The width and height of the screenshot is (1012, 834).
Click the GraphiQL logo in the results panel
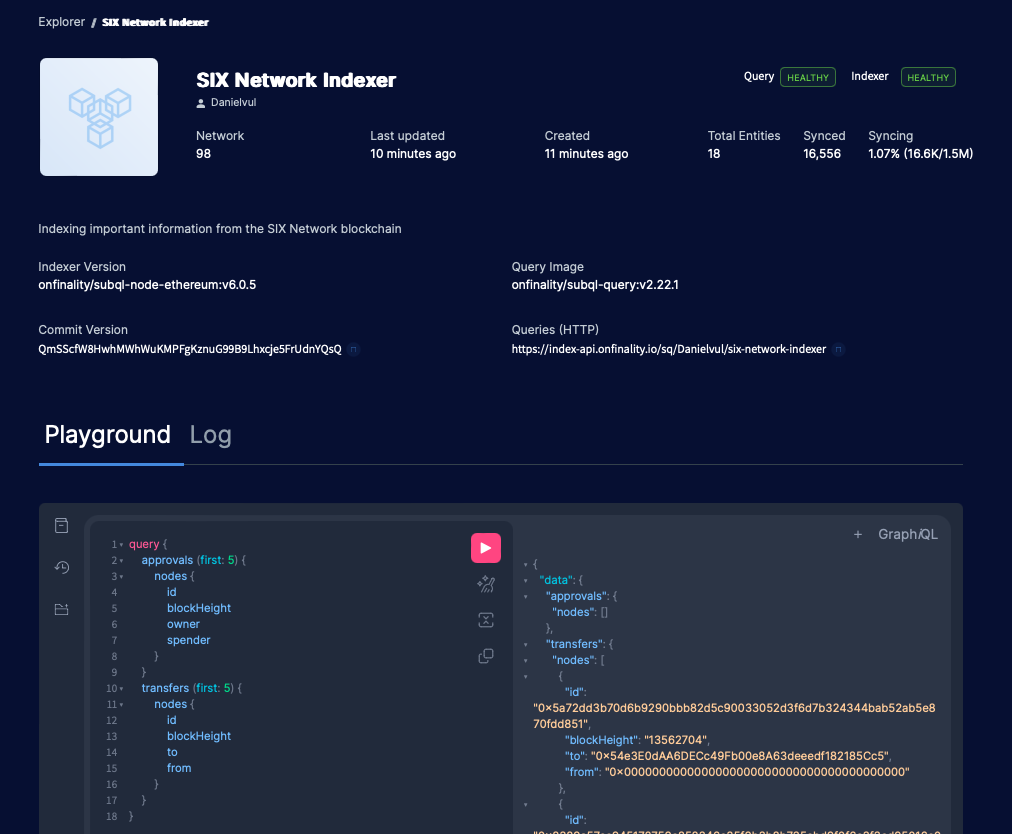[908, 534]
